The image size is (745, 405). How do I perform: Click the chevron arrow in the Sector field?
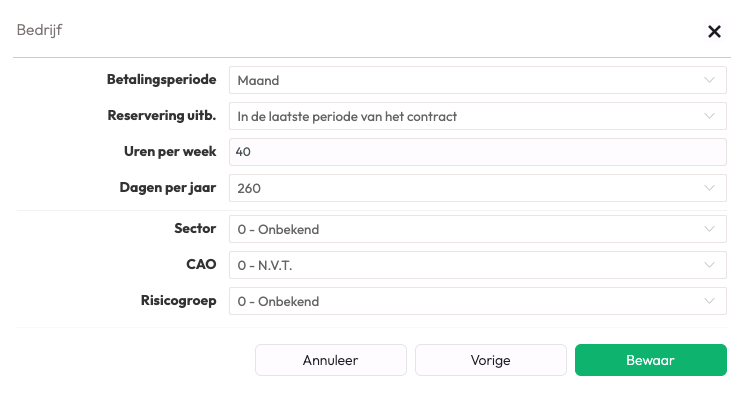709,229
